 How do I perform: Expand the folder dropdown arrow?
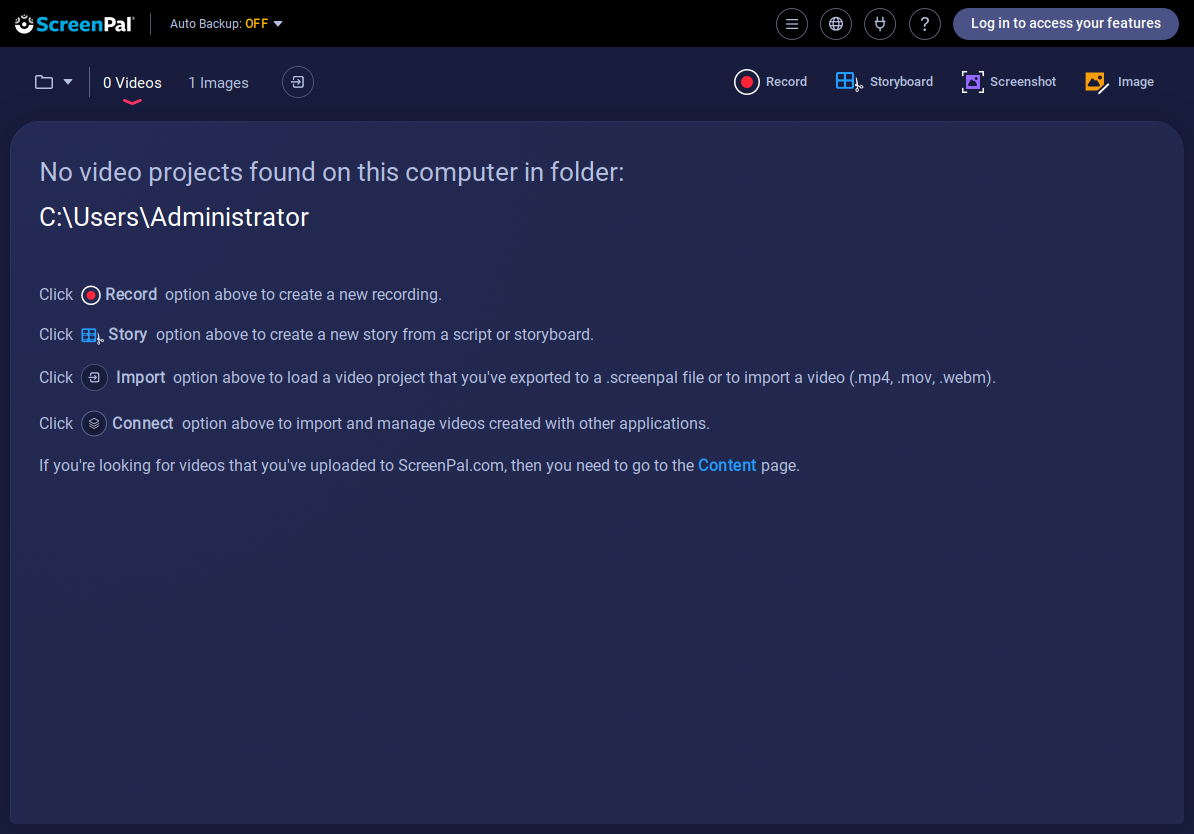pos(68,82)
